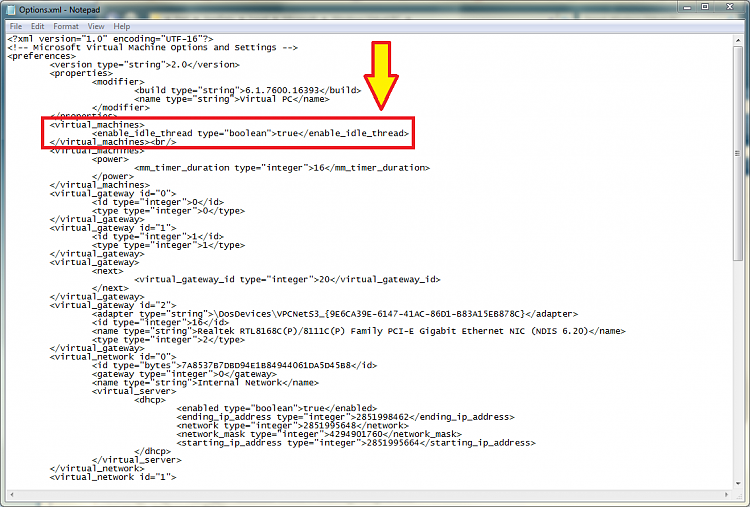The width and height of the screenshot is (750, 507).
Task: Click the closing </dhcp> tag
Action: click(153, 452)
